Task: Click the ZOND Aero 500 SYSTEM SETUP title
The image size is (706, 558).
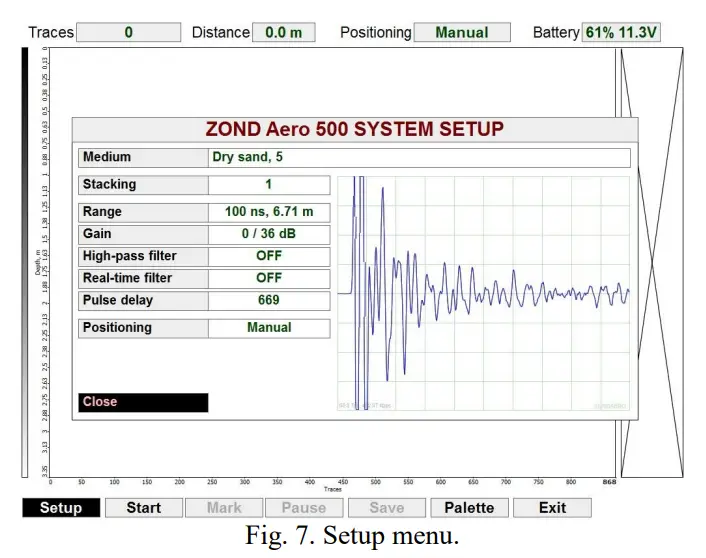Action: (355, 130)
